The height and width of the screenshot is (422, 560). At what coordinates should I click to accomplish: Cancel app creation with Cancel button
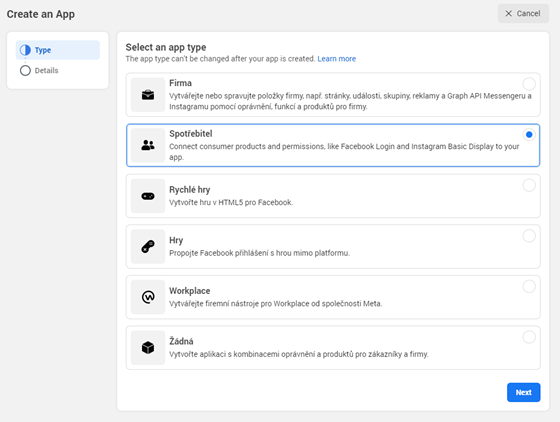pos(523,14)
